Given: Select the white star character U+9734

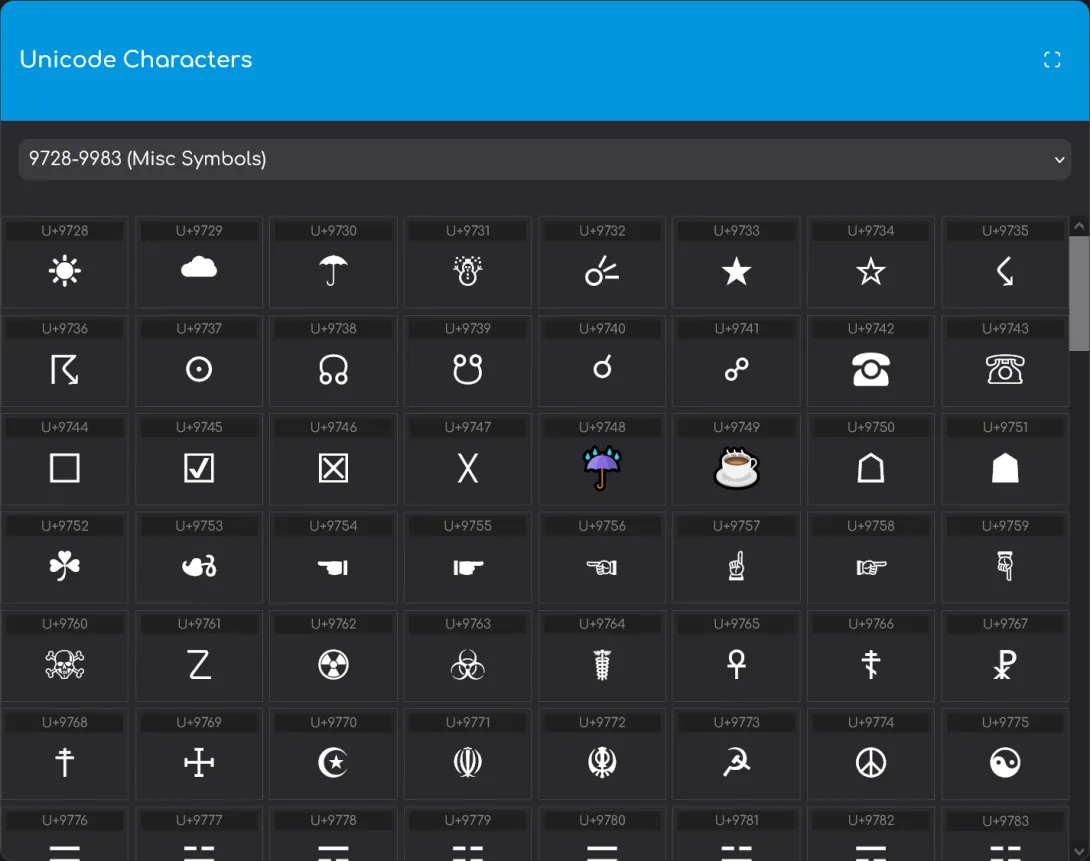Looking at the screenshot, I should pyautogui.click(x=870, y=270).
